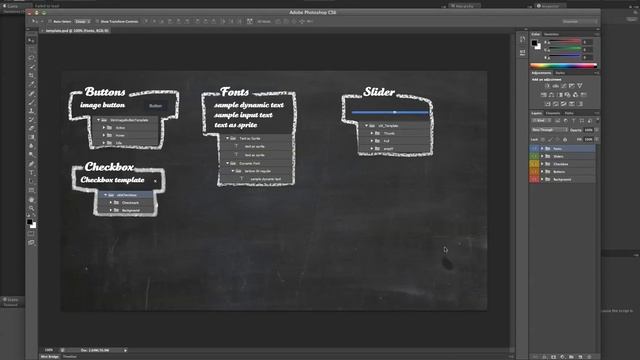Add a Black & White adjustment
640x360 pixels.
[x=560, y=95]
